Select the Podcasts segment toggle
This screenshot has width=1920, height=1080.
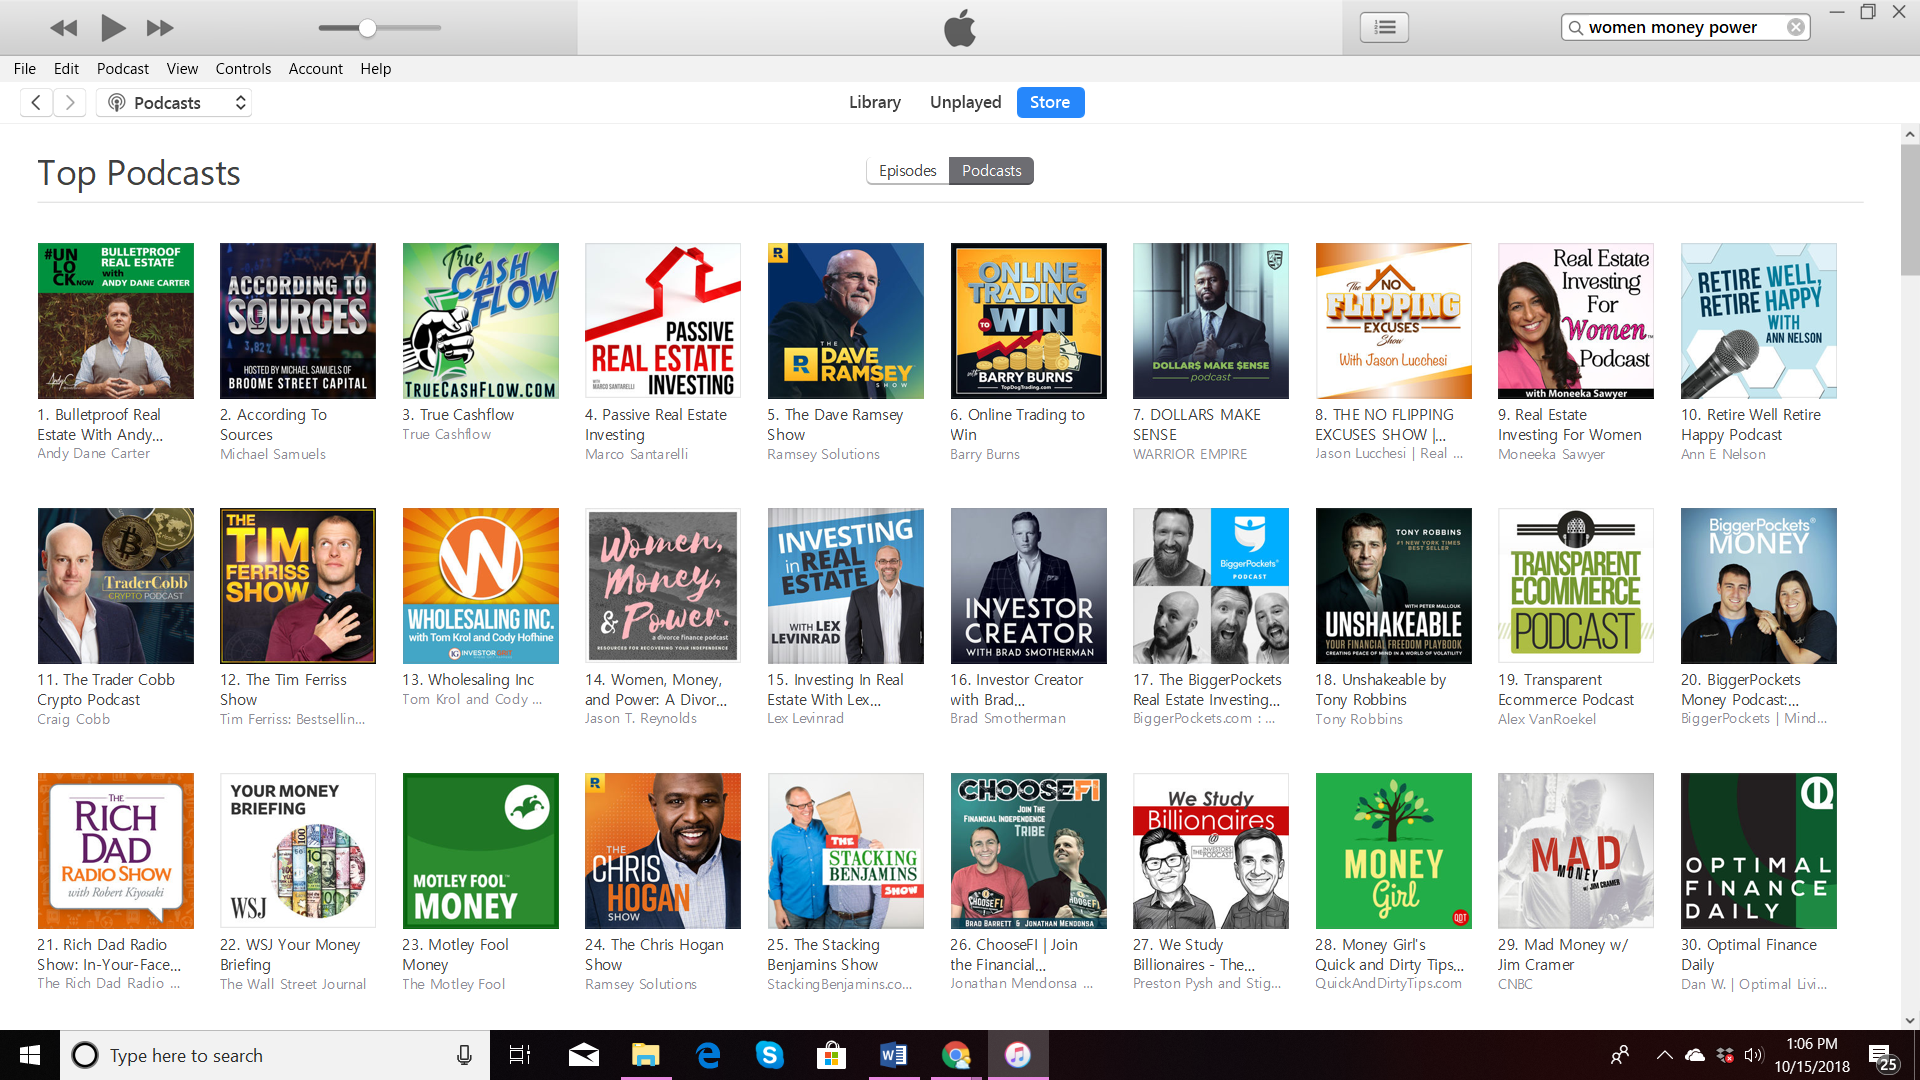[991, 171]
